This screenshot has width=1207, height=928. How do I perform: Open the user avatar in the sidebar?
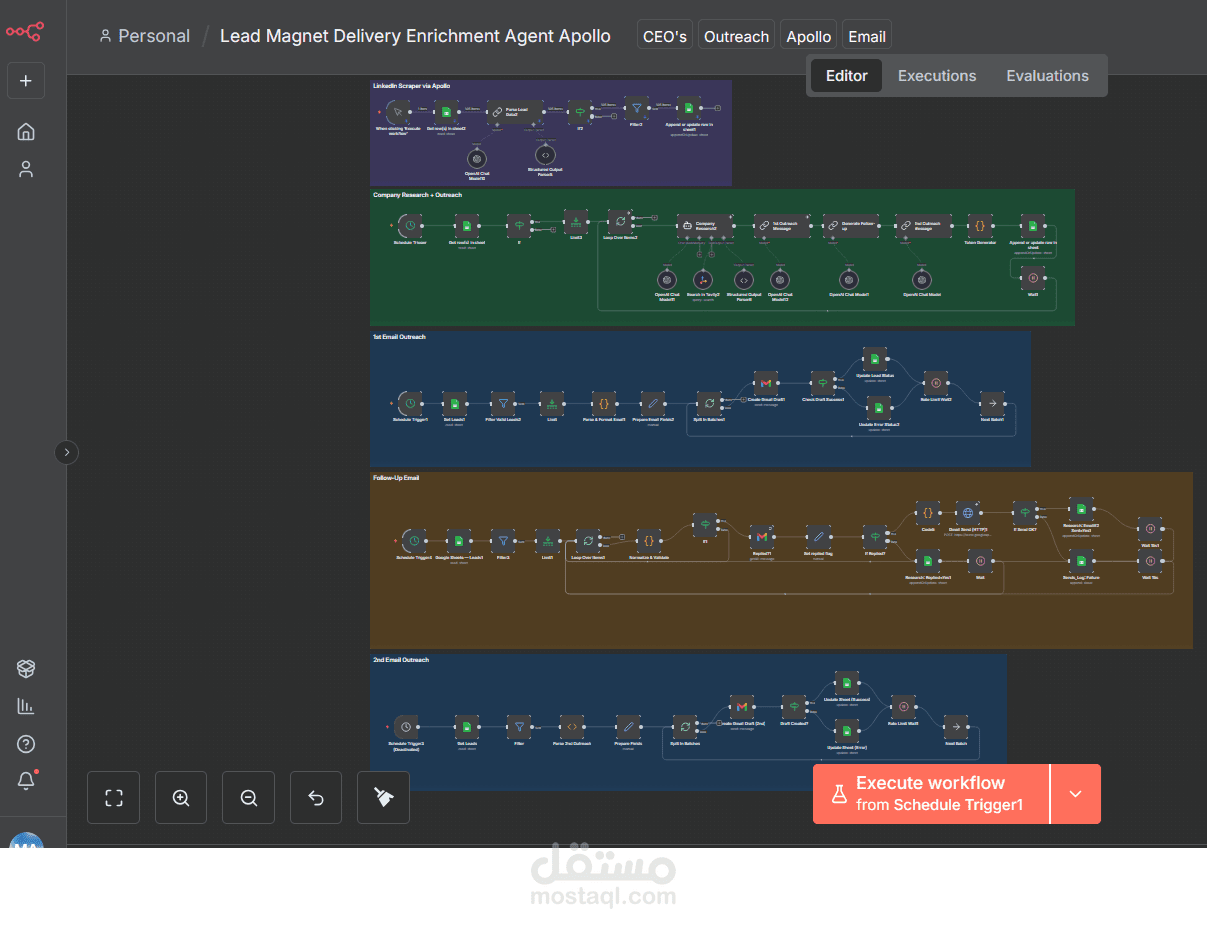[x=26, y=842]
